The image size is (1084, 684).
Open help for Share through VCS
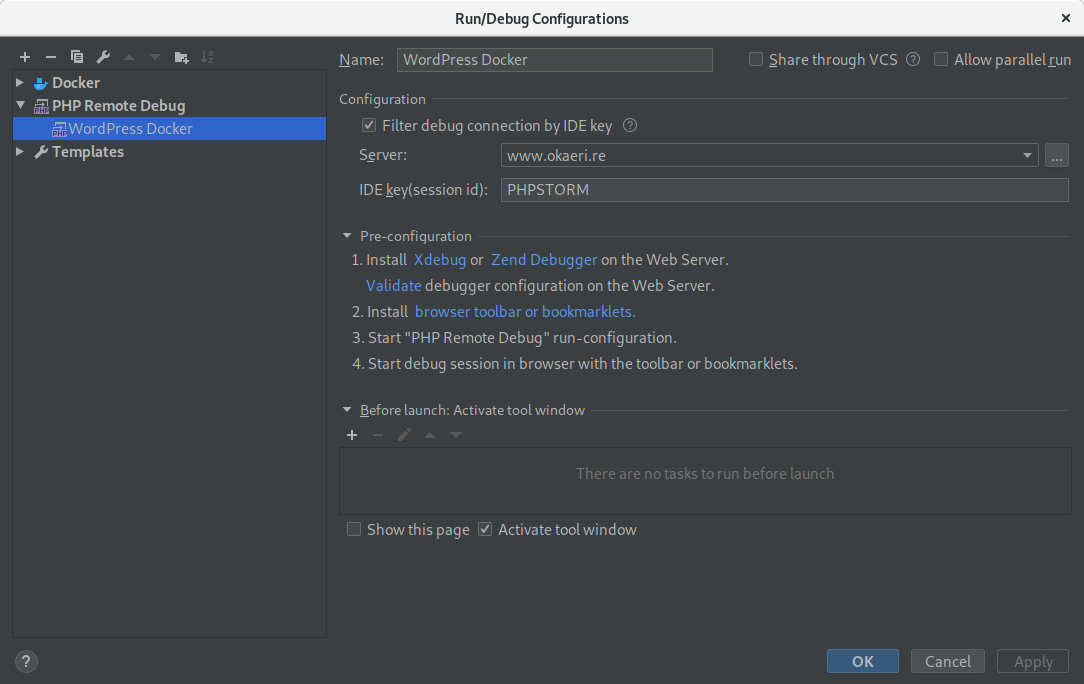(x=913, y=59)
